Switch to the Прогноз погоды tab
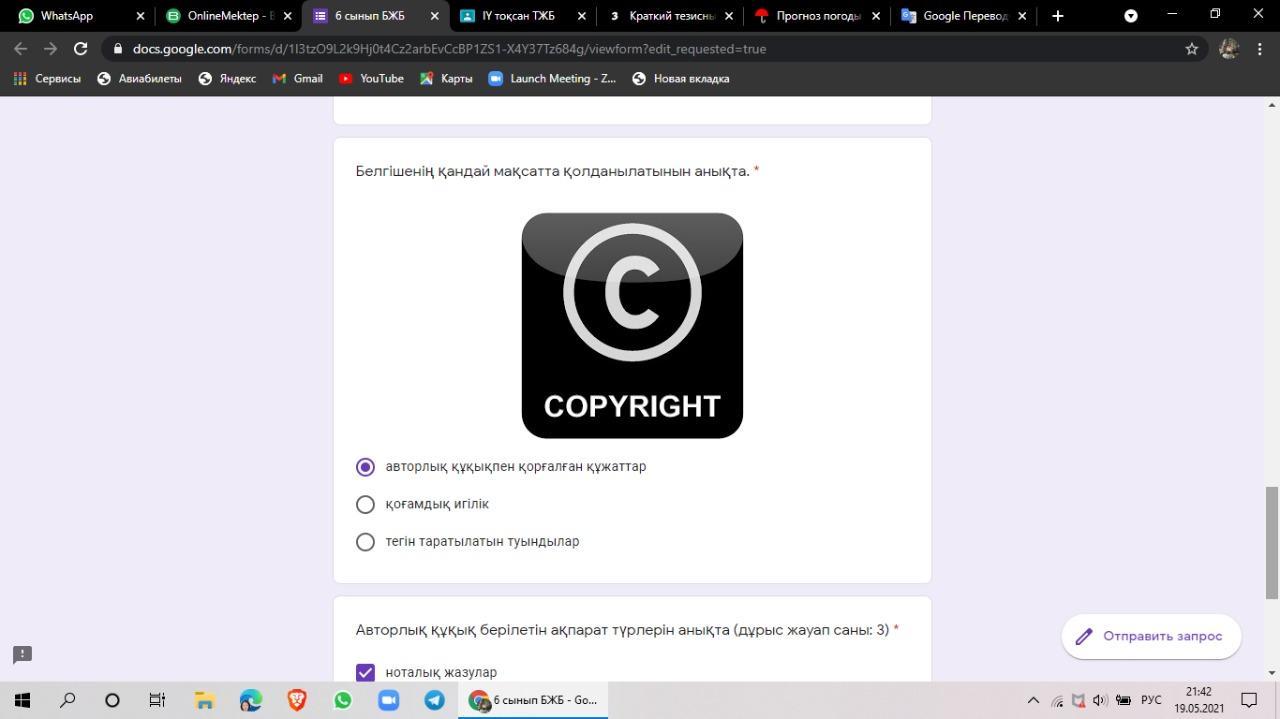 pyautogui.click(x=808, y=16)
